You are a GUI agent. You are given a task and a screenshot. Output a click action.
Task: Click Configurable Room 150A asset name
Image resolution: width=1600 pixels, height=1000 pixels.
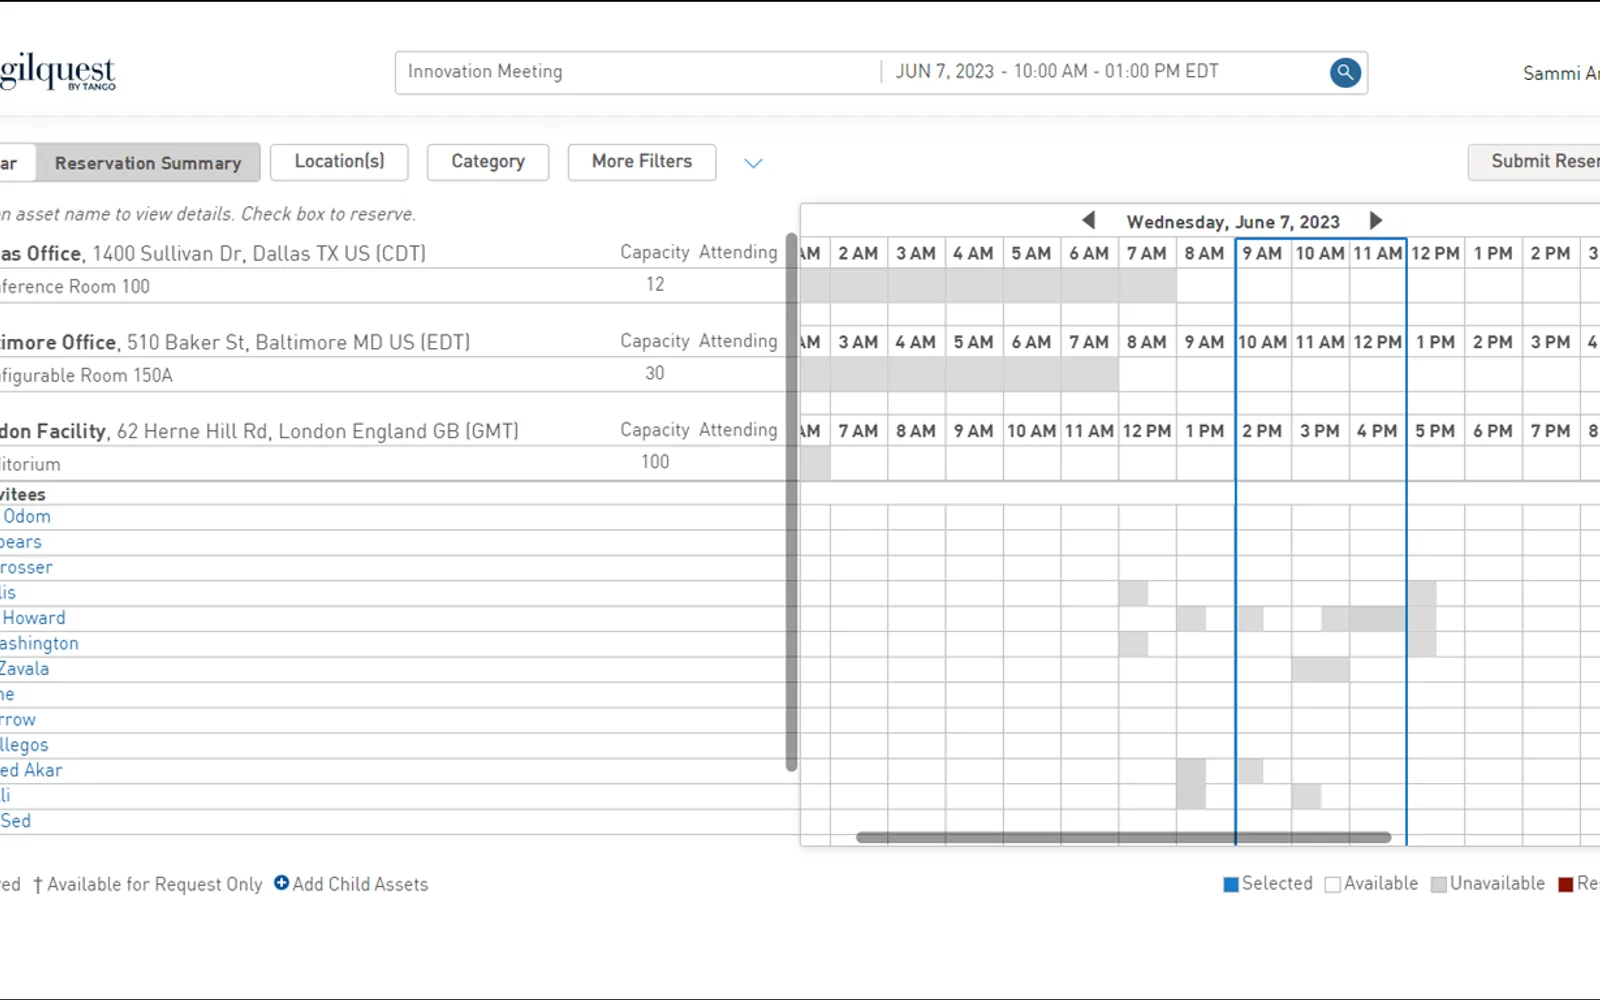[x=86, y=376]
